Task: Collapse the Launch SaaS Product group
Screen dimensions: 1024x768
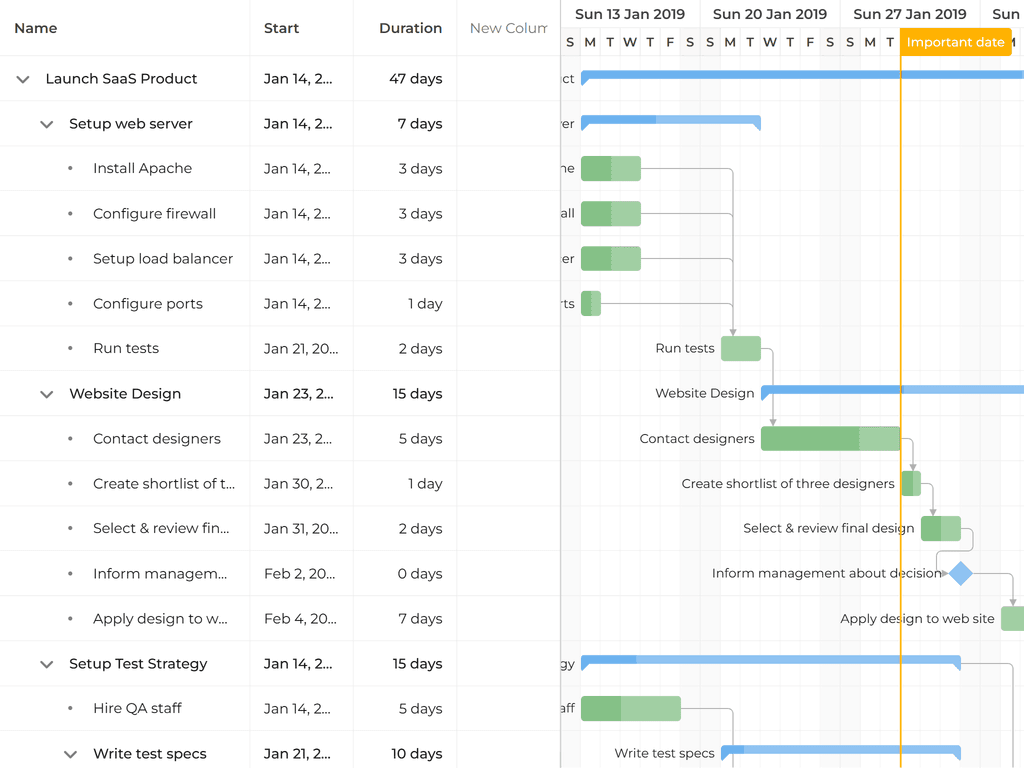Action: point(23,79)
